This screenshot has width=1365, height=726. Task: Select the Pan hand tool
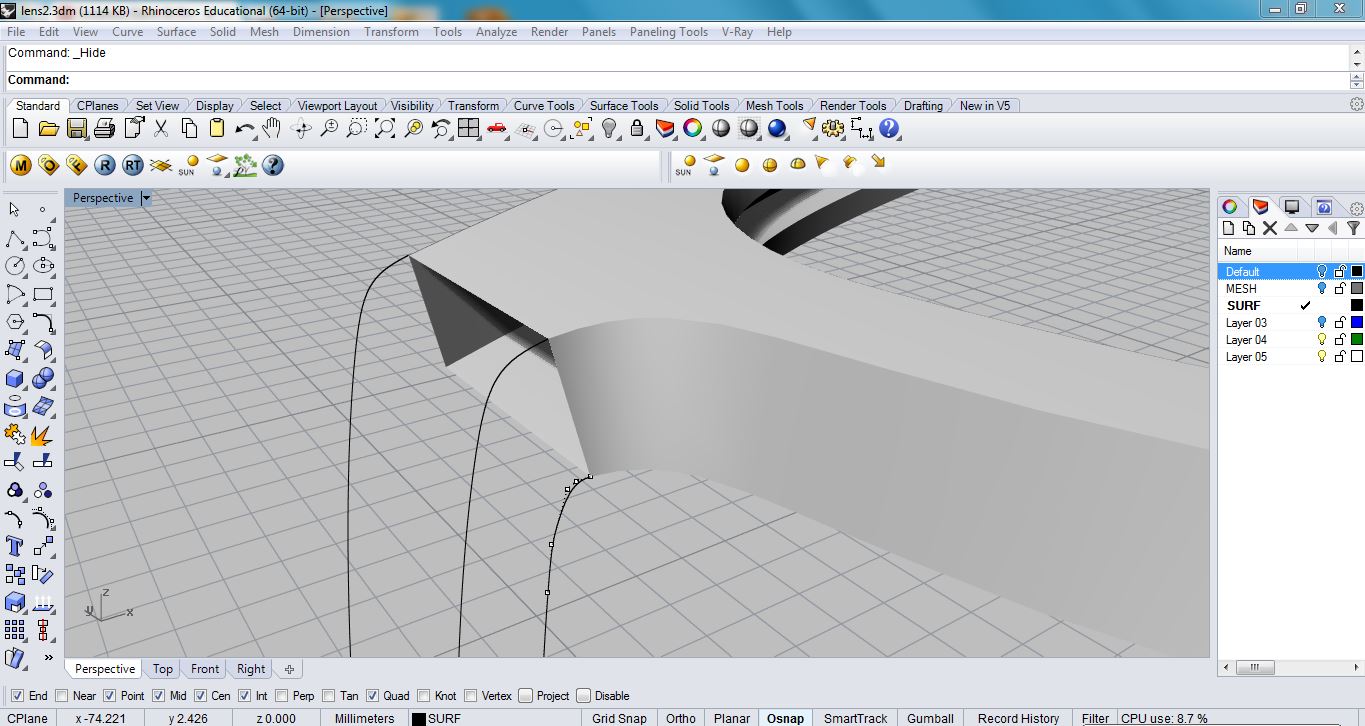tap(272, 128)
